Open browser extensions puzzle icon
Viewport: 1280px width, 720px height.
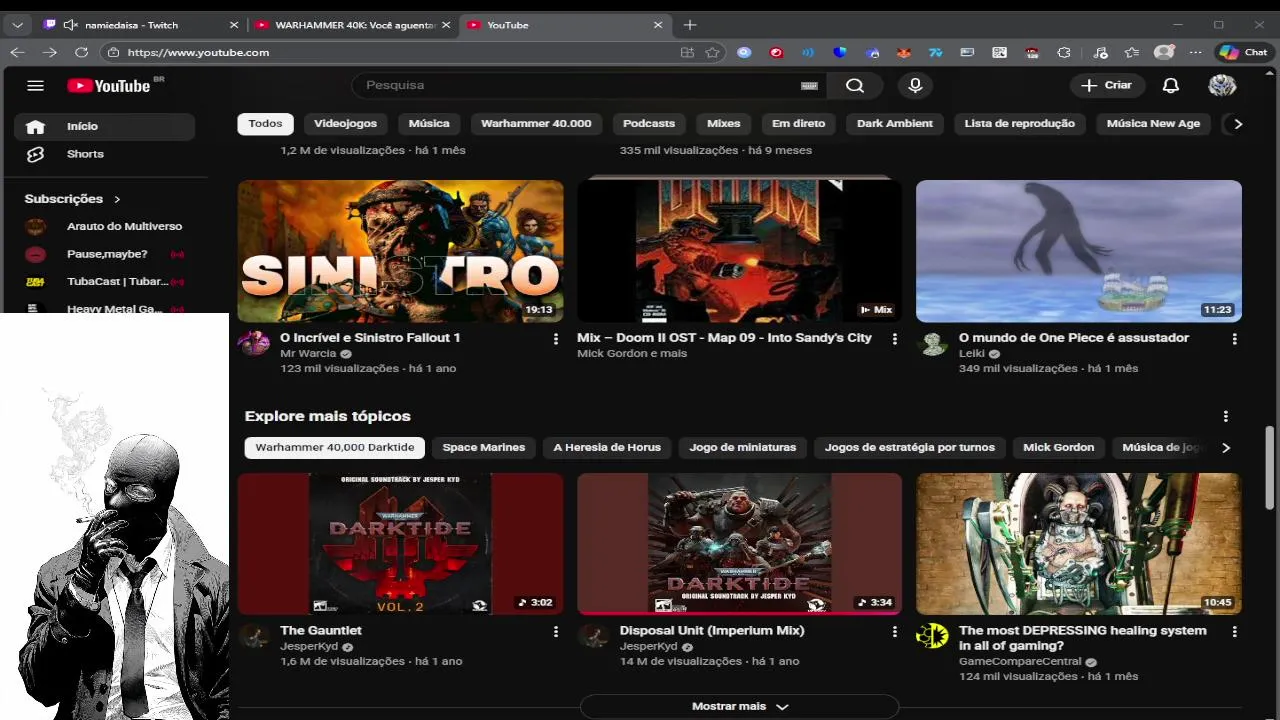point(1064,52)
